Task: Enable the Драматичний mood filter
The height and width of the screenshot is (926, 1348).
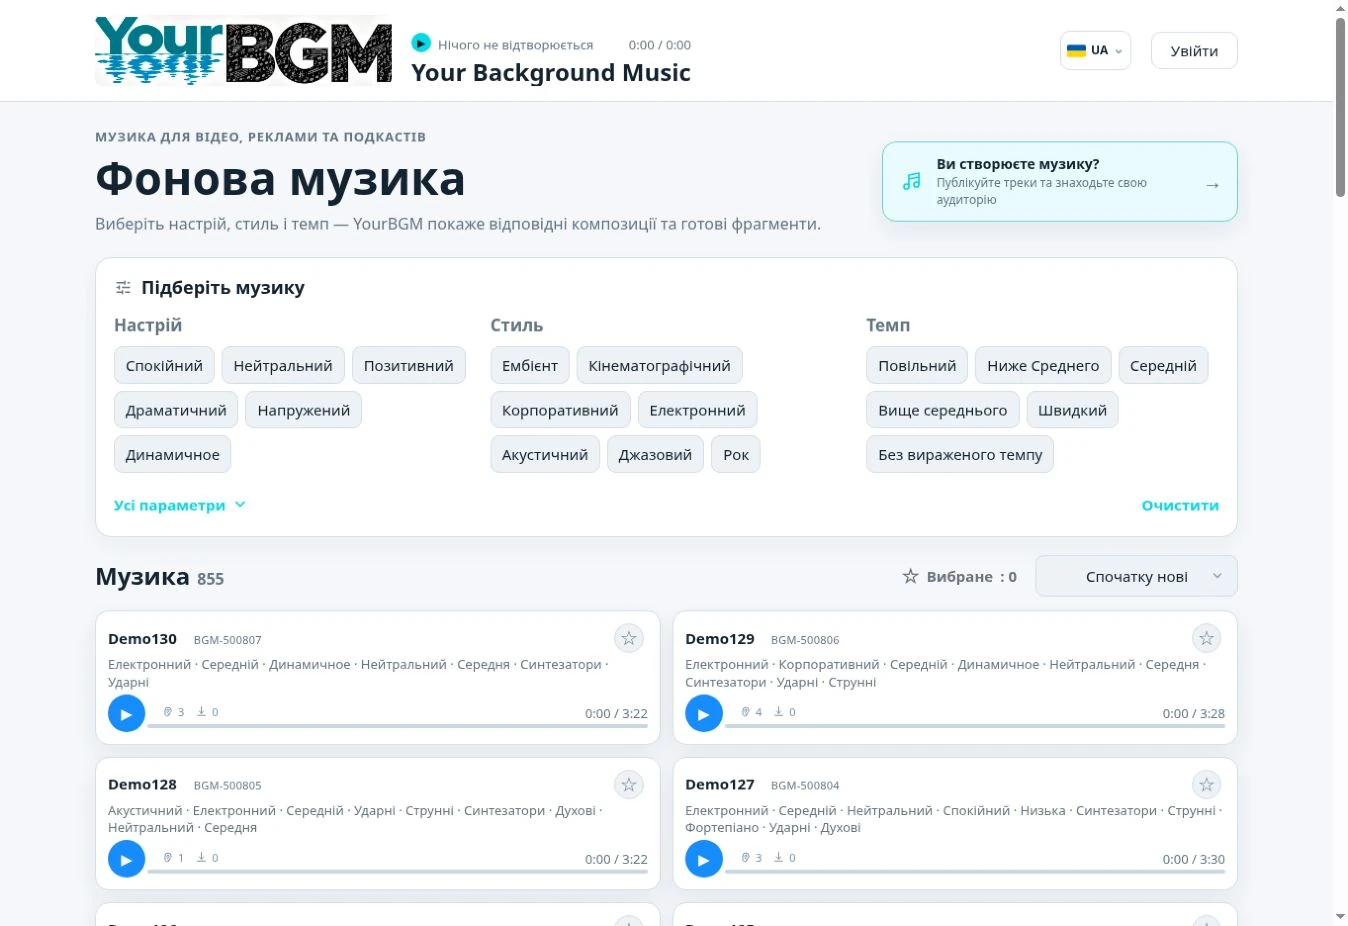Action: pos(176,410)
